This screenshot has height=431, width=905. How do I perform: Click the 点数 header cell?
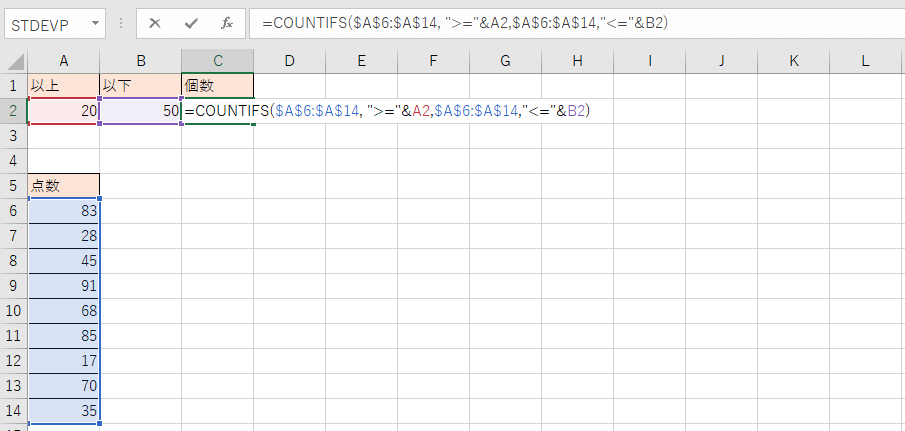coord(64,186)
